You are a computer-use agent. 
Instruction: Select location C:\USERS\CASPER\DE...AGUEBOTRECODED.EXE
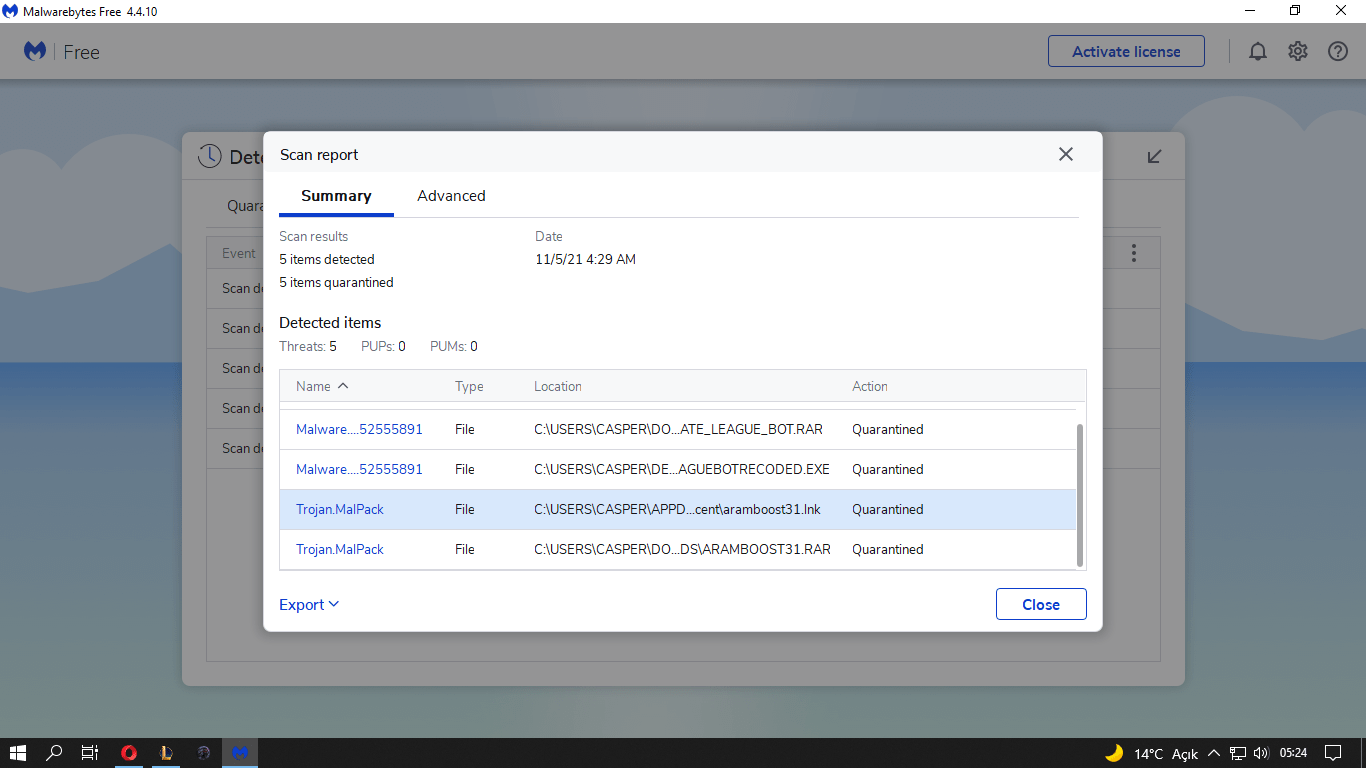[682, 469]
